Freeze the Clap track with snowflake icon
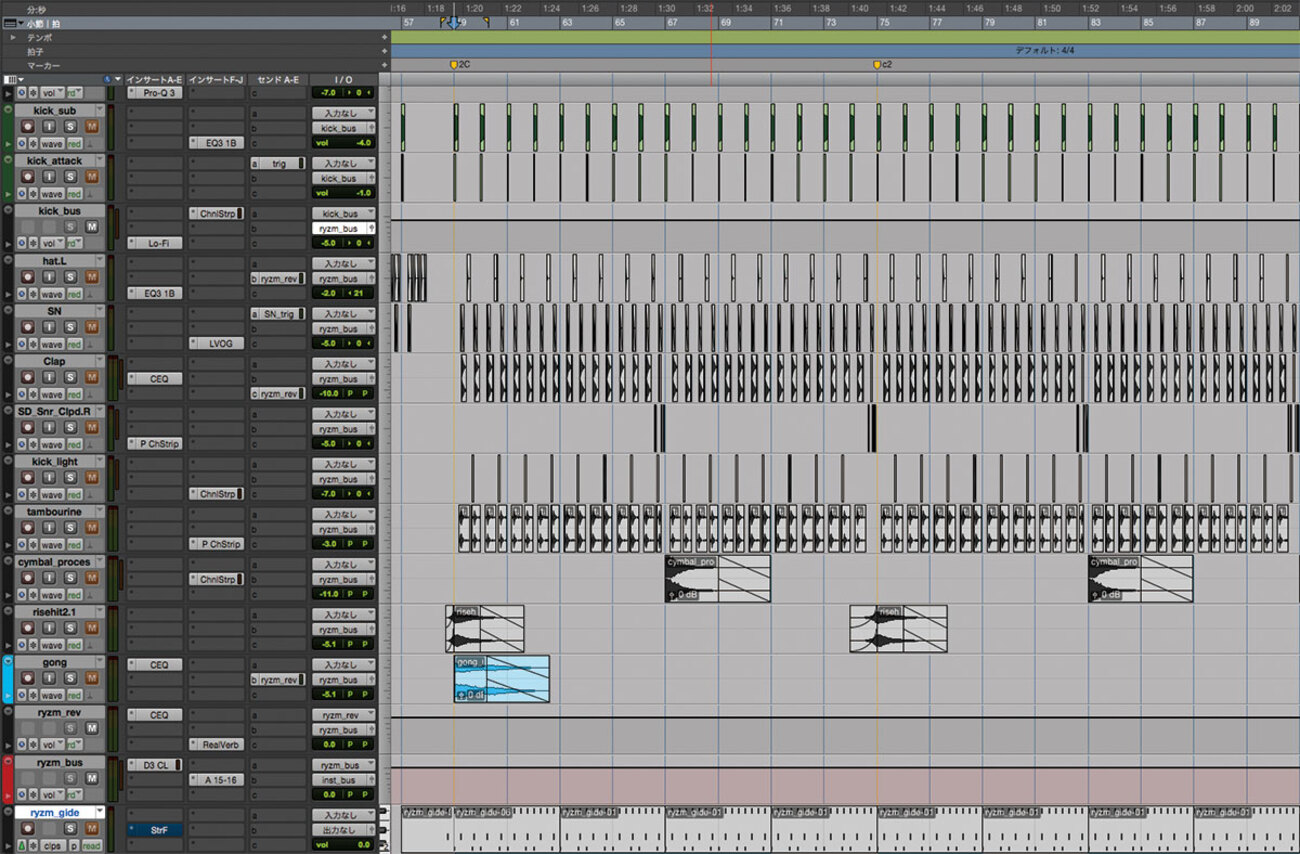The image size is (1300, 854). (34, 394)
